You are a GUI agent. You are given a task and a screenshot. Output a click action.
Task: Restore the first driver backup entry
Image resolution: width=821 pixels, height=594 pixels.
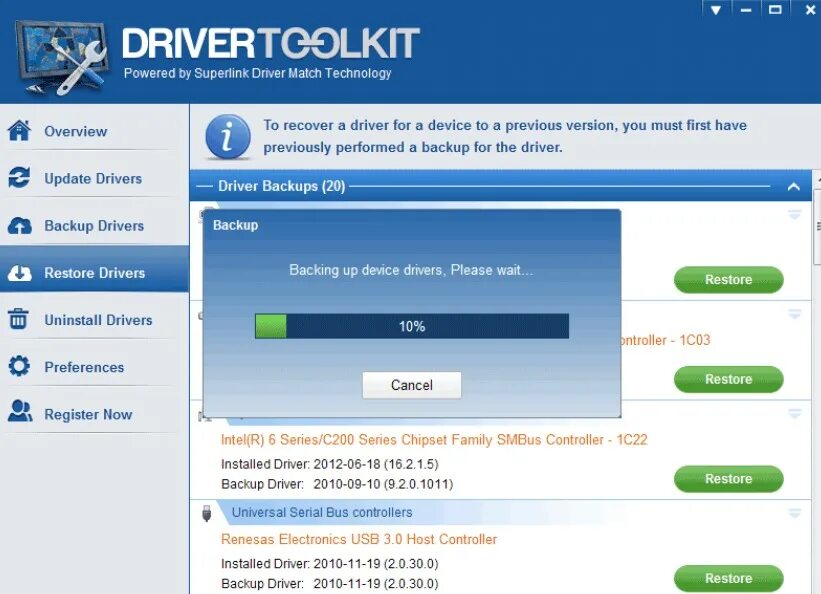(x=728, y=280)
